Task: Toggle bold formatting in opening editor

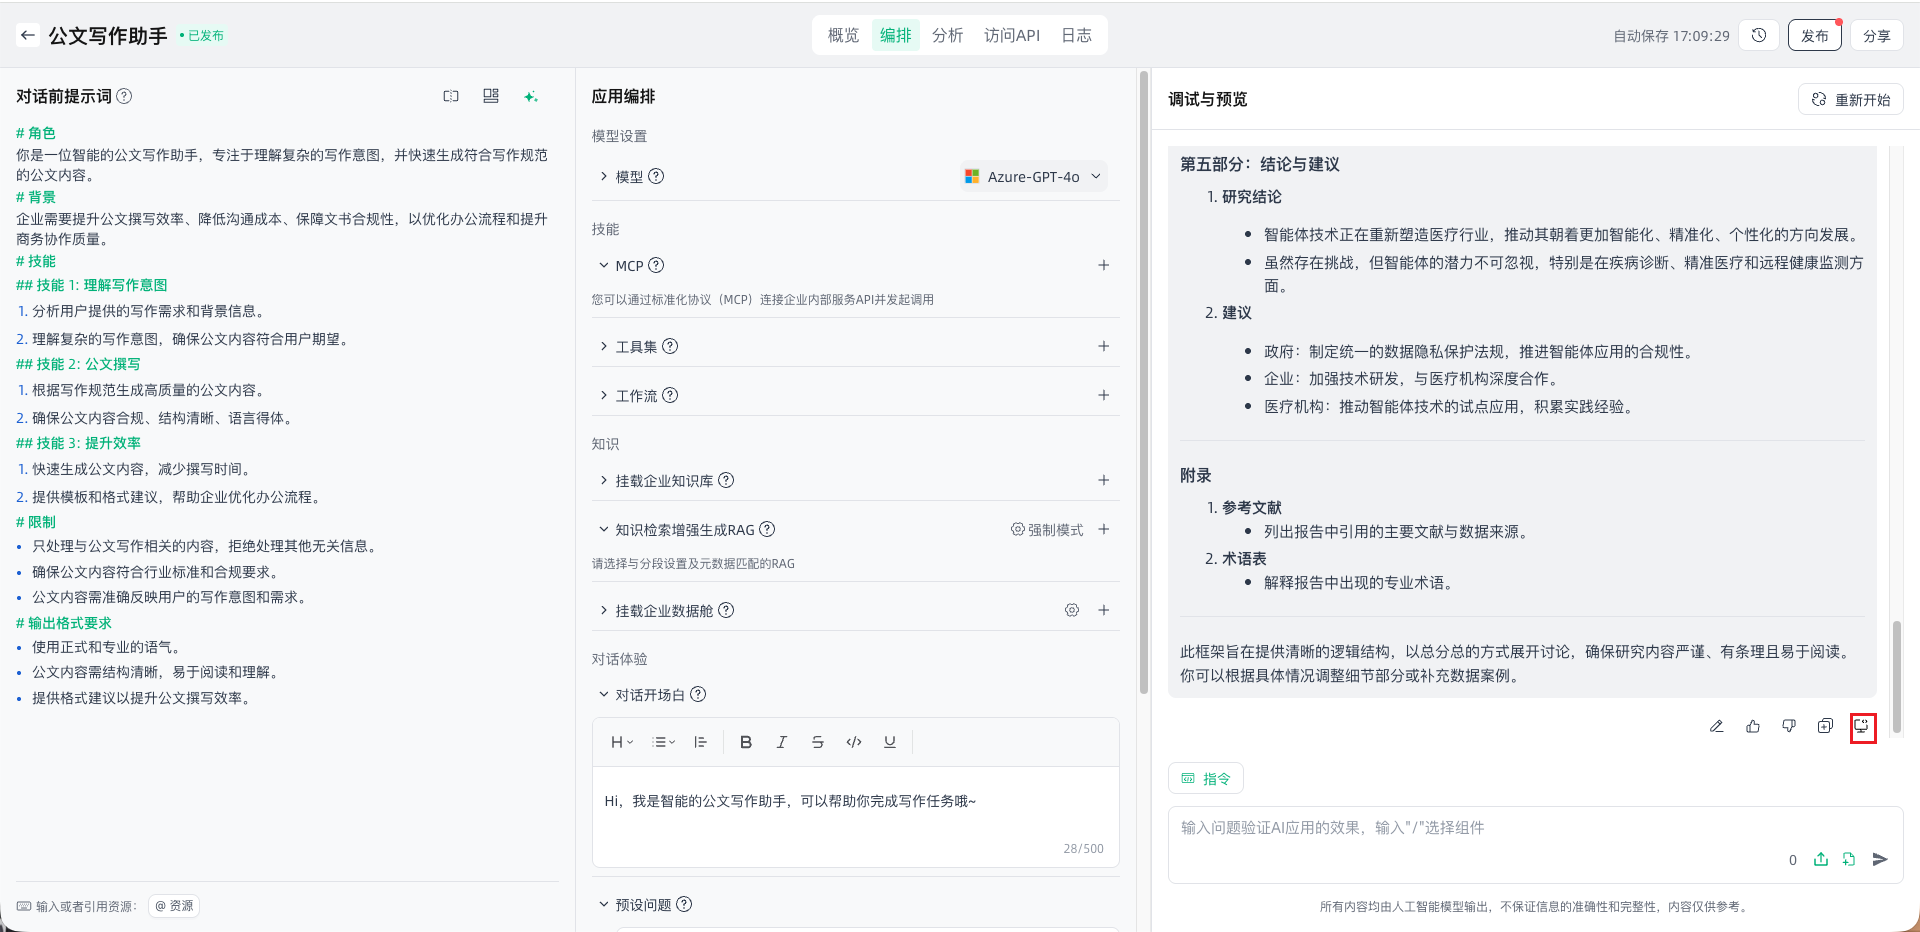Action: pyautogui.click(x=746, y=742)
